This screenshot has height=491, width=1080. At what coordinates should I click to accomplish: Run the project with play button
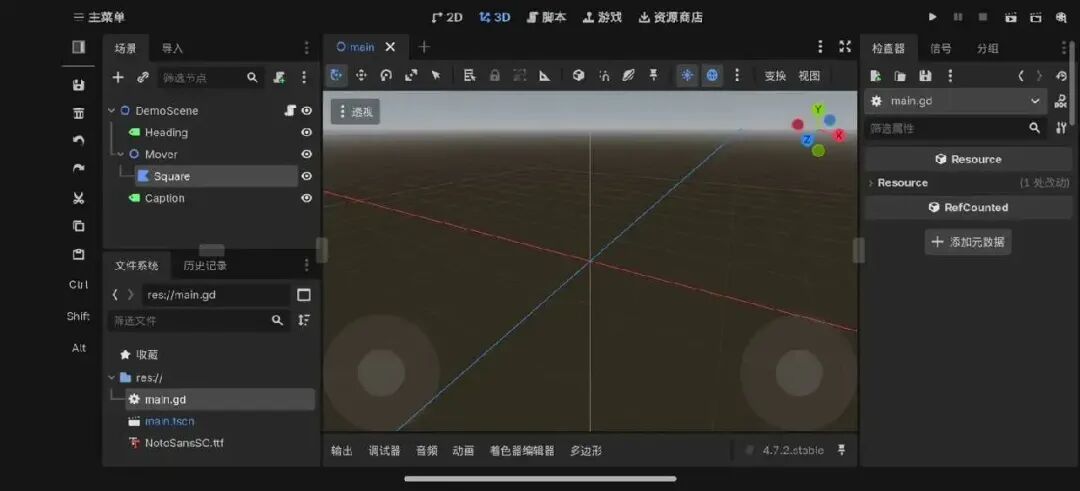tap(933, 17)
